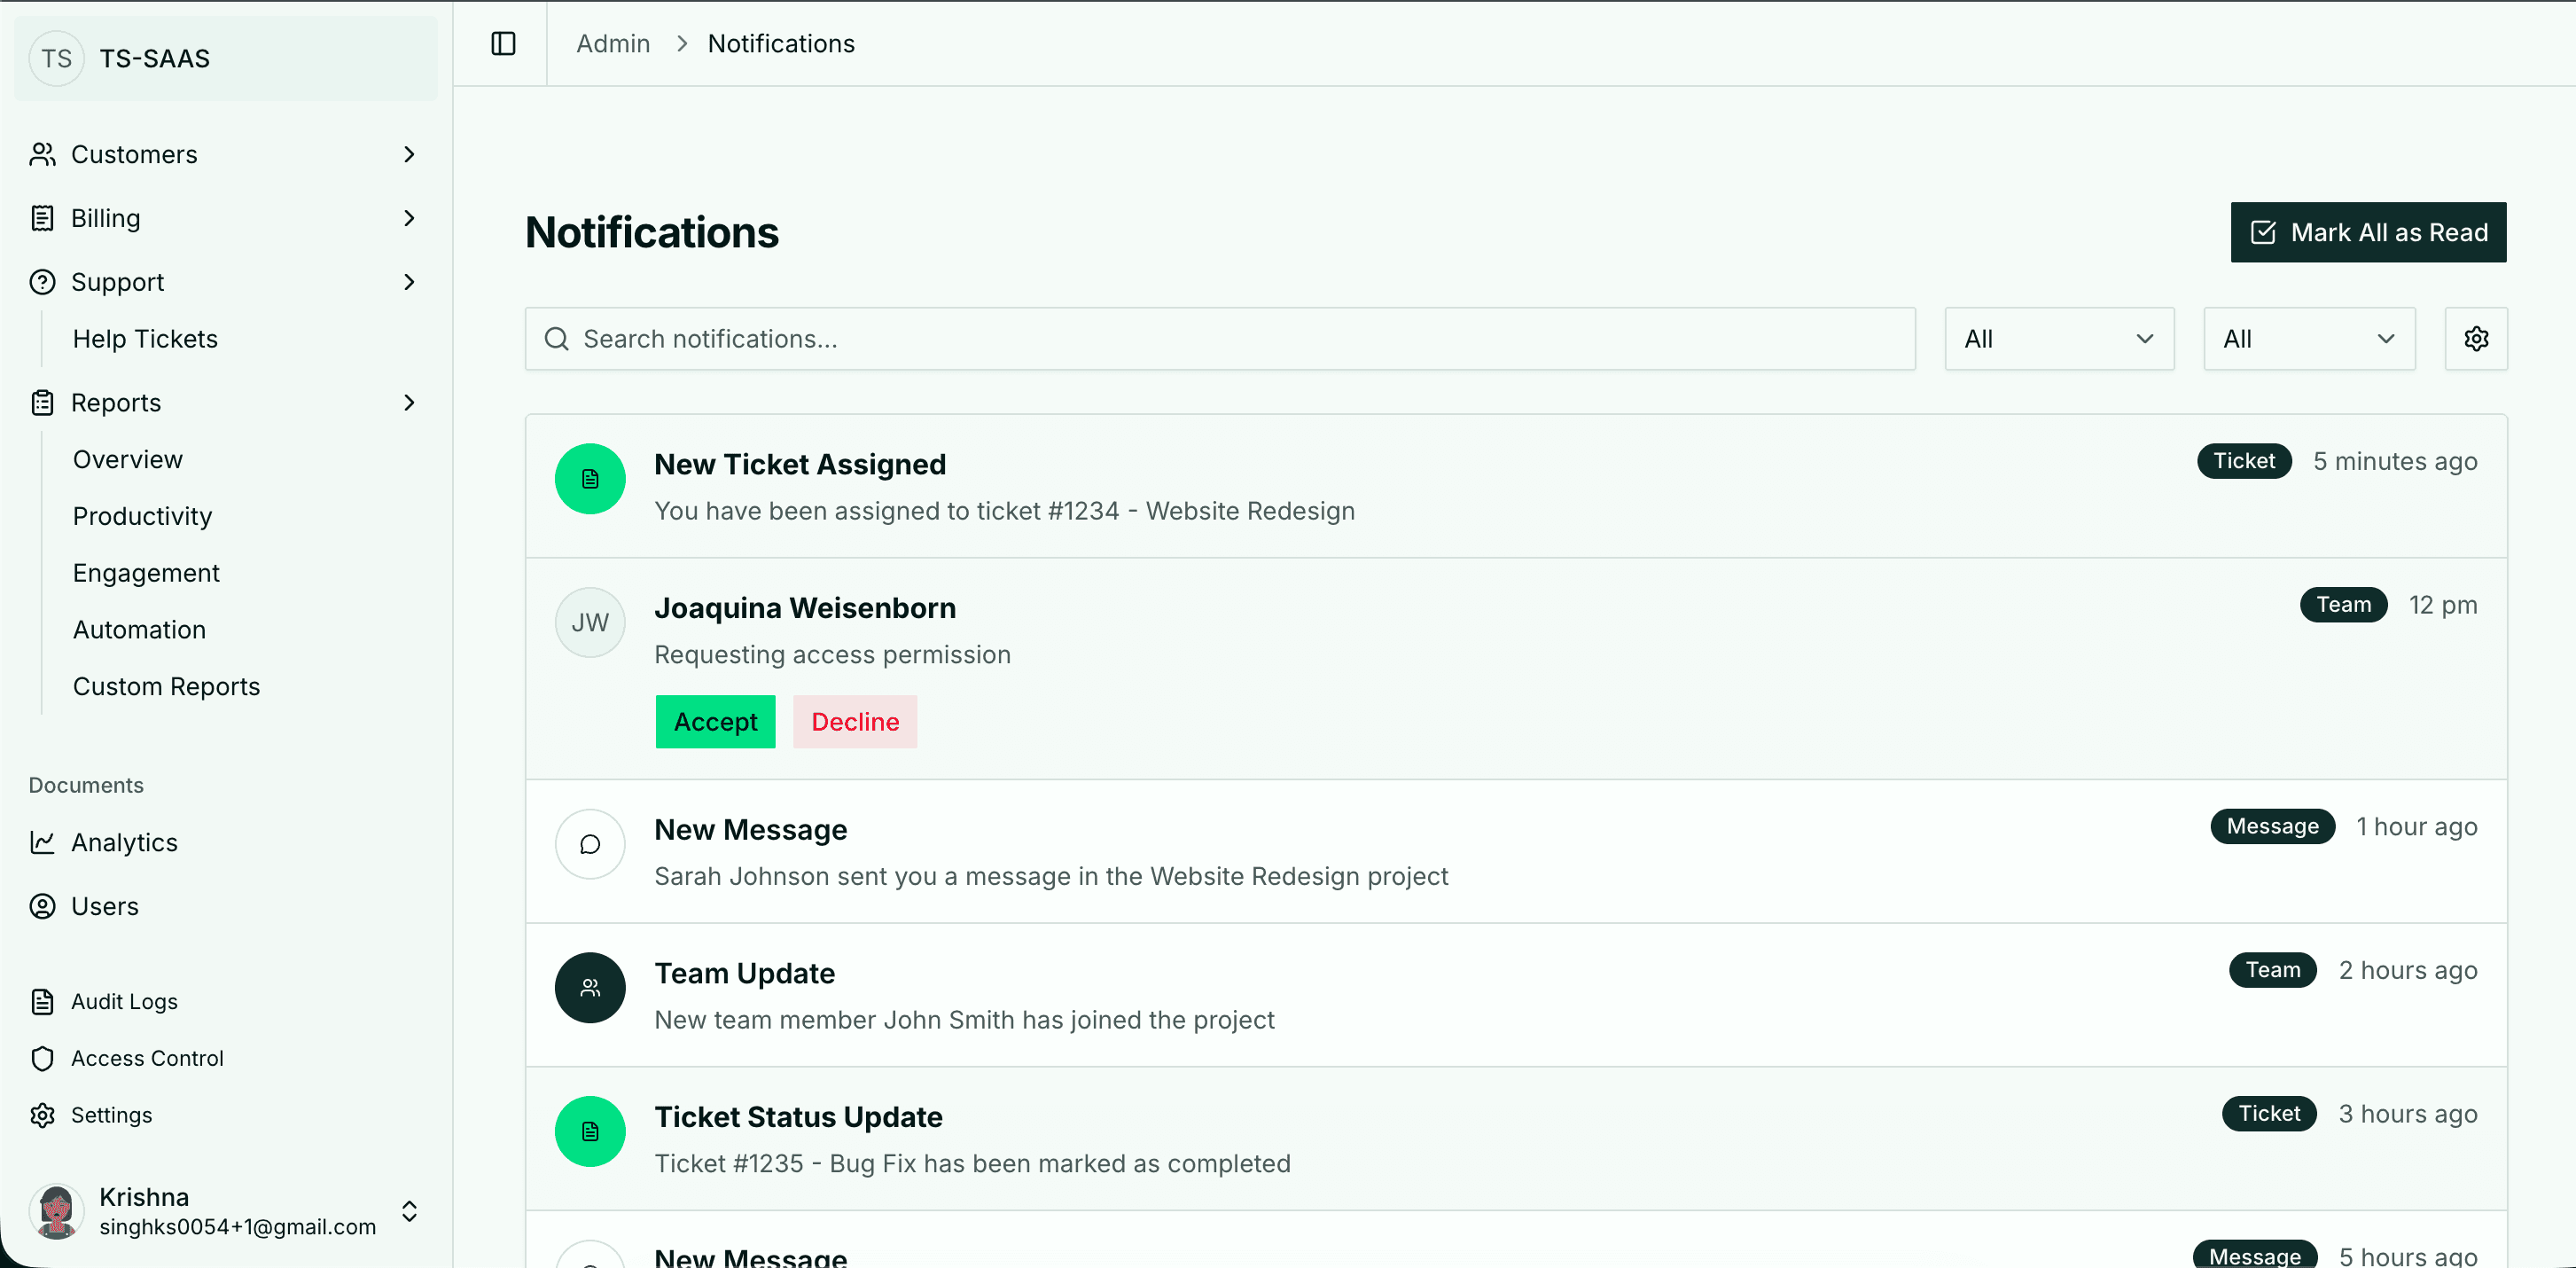The width and height of the screenshot is (2576, 1268).
Task: Click the Team badge on 2 hours ago row
Action: tap(2272, 970)
